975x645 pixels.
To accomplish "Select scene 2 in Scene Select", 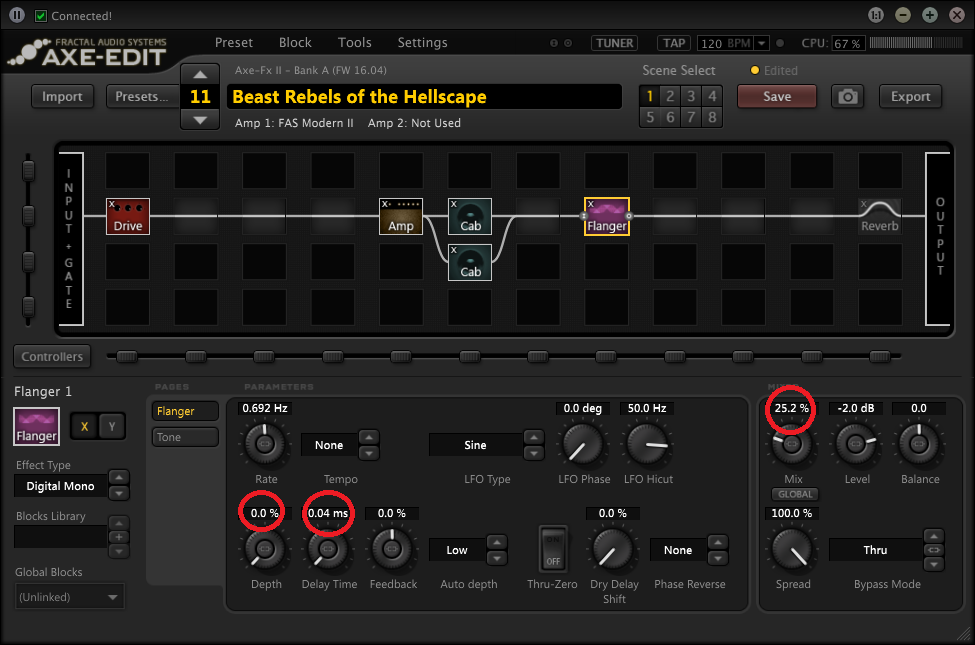I will [670, 97].
